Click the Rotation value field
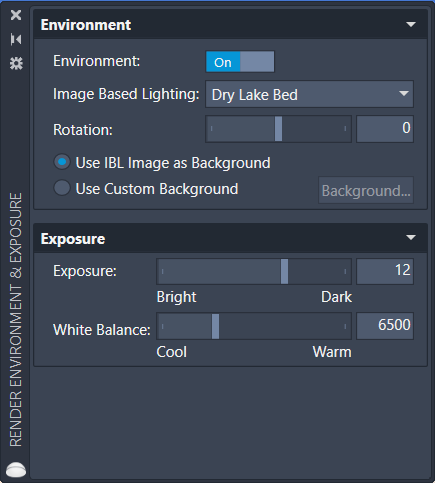The image size is (435, 483). tap(385, 129)
